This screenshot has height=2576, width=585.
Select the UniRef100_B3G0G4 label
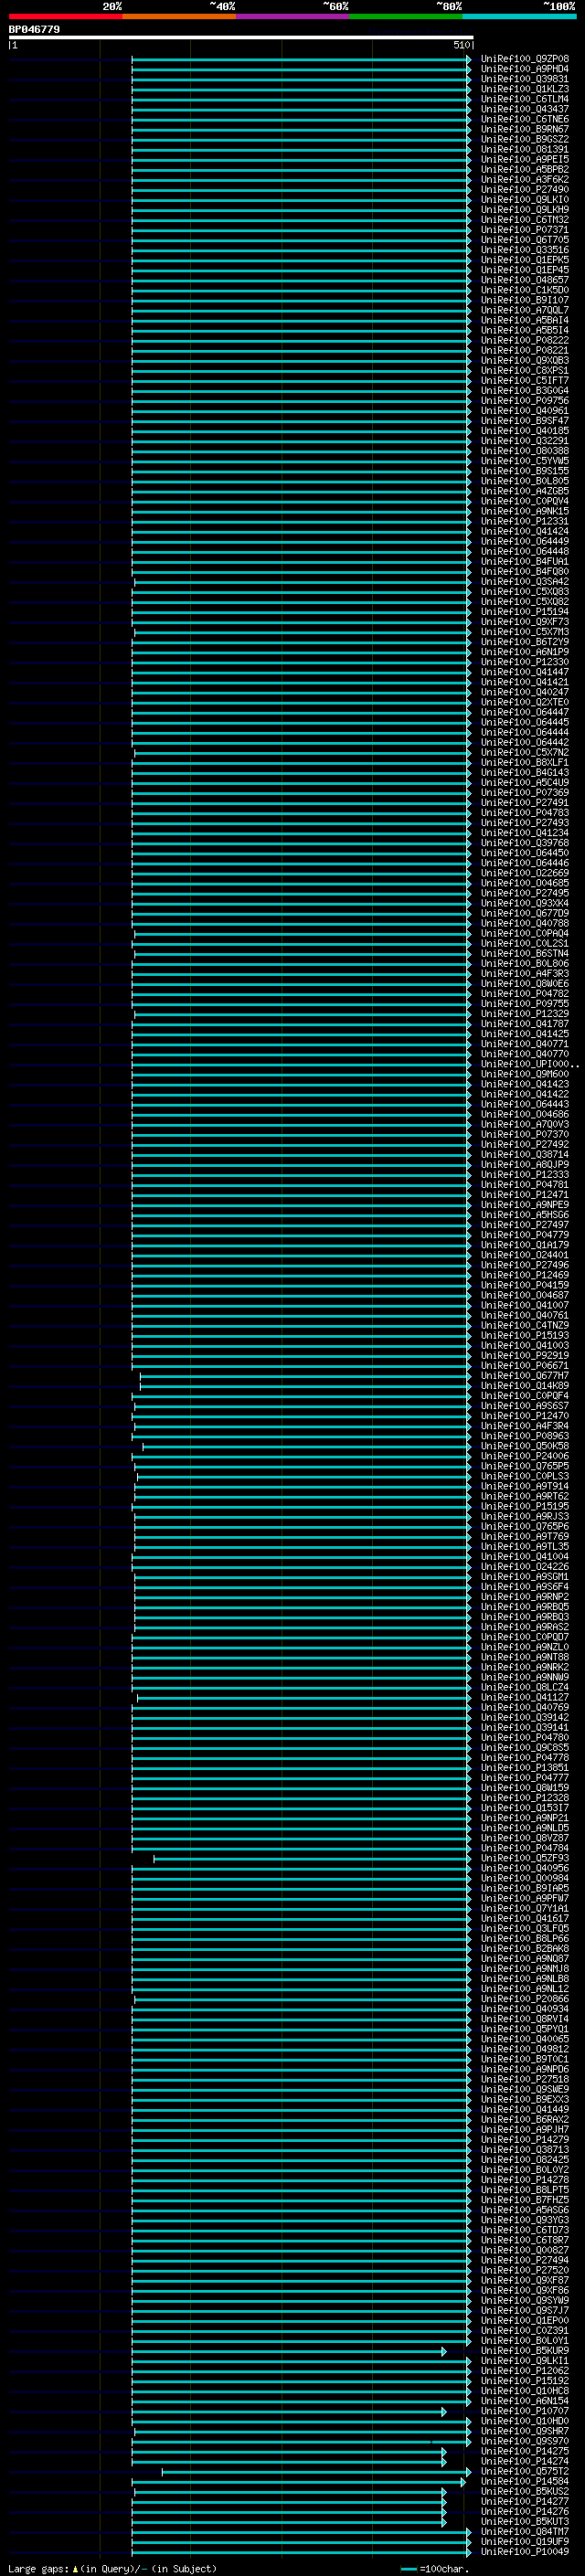tap(524, 390)
